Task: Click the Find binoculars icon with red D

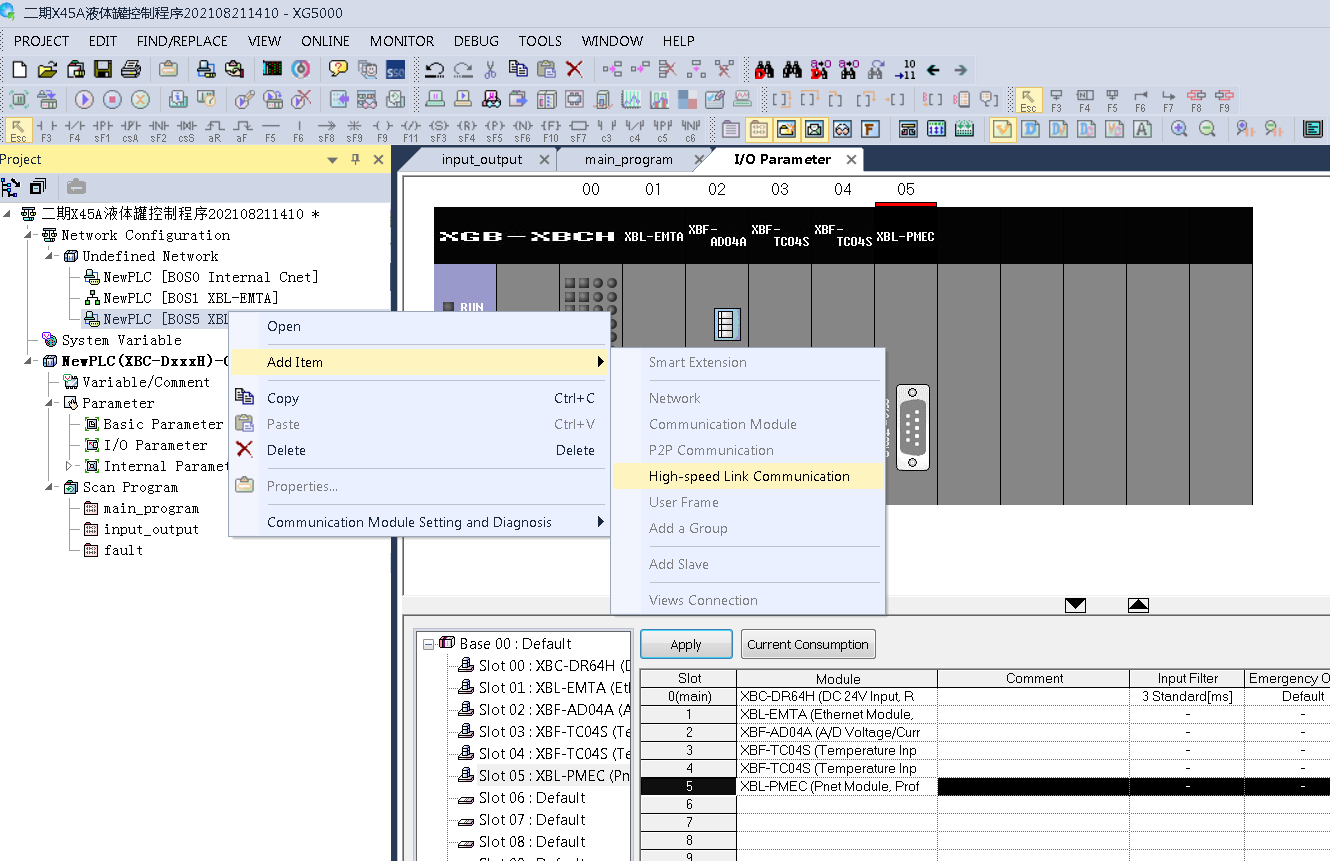Action: tap(765, 70)
